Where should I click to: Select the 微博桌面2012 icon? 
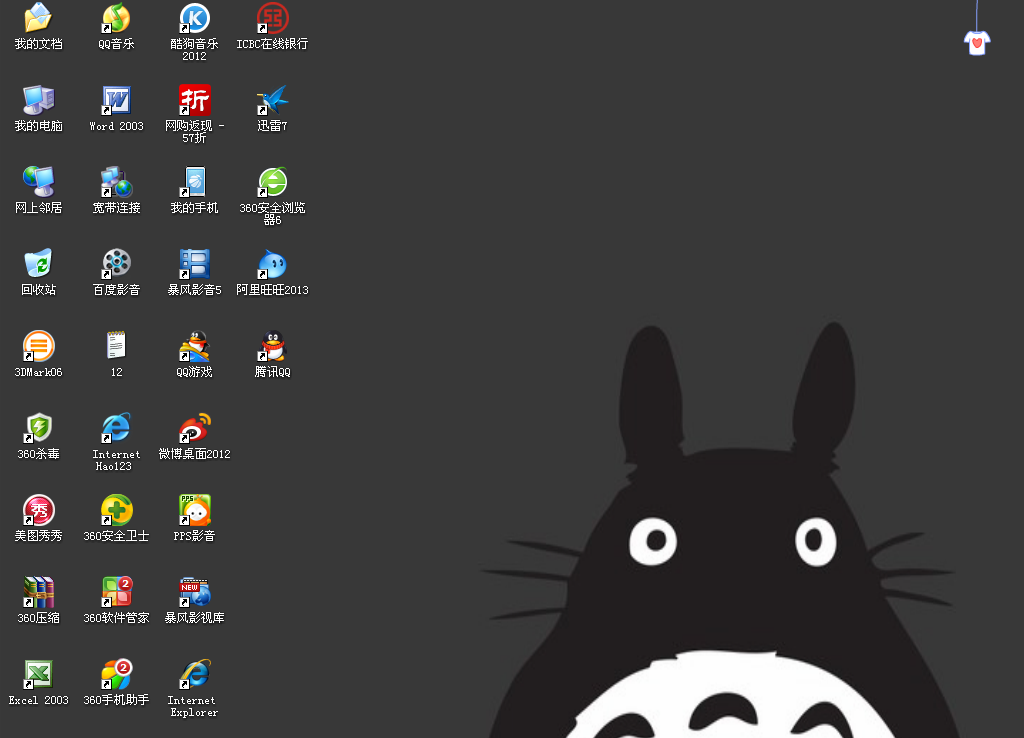[x=194, y=428]
